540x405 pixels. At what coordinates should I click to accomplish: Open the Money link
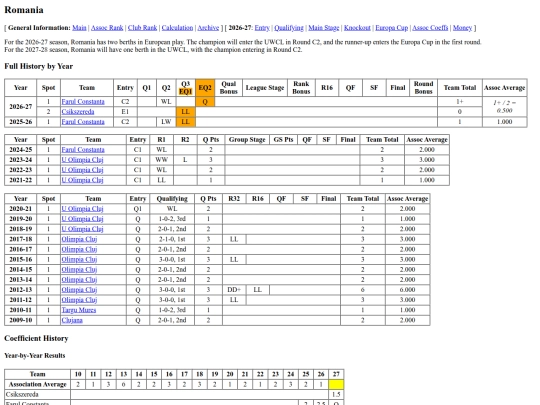pos(462,28)
